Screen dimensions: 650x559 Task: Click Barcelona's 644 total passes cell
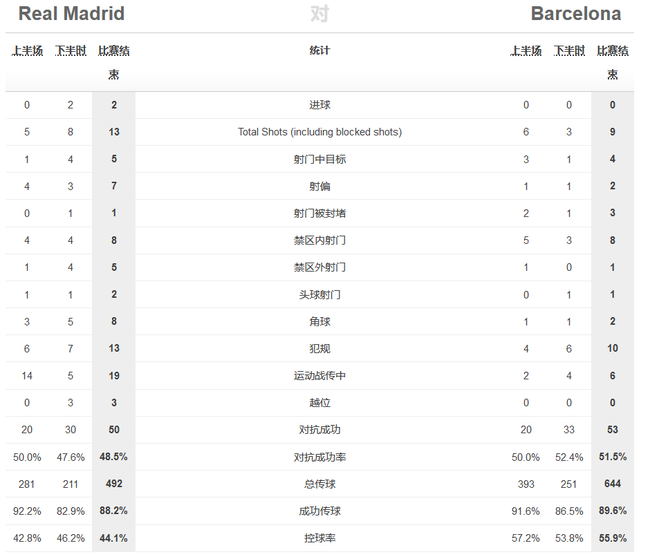tap(612, 484)
